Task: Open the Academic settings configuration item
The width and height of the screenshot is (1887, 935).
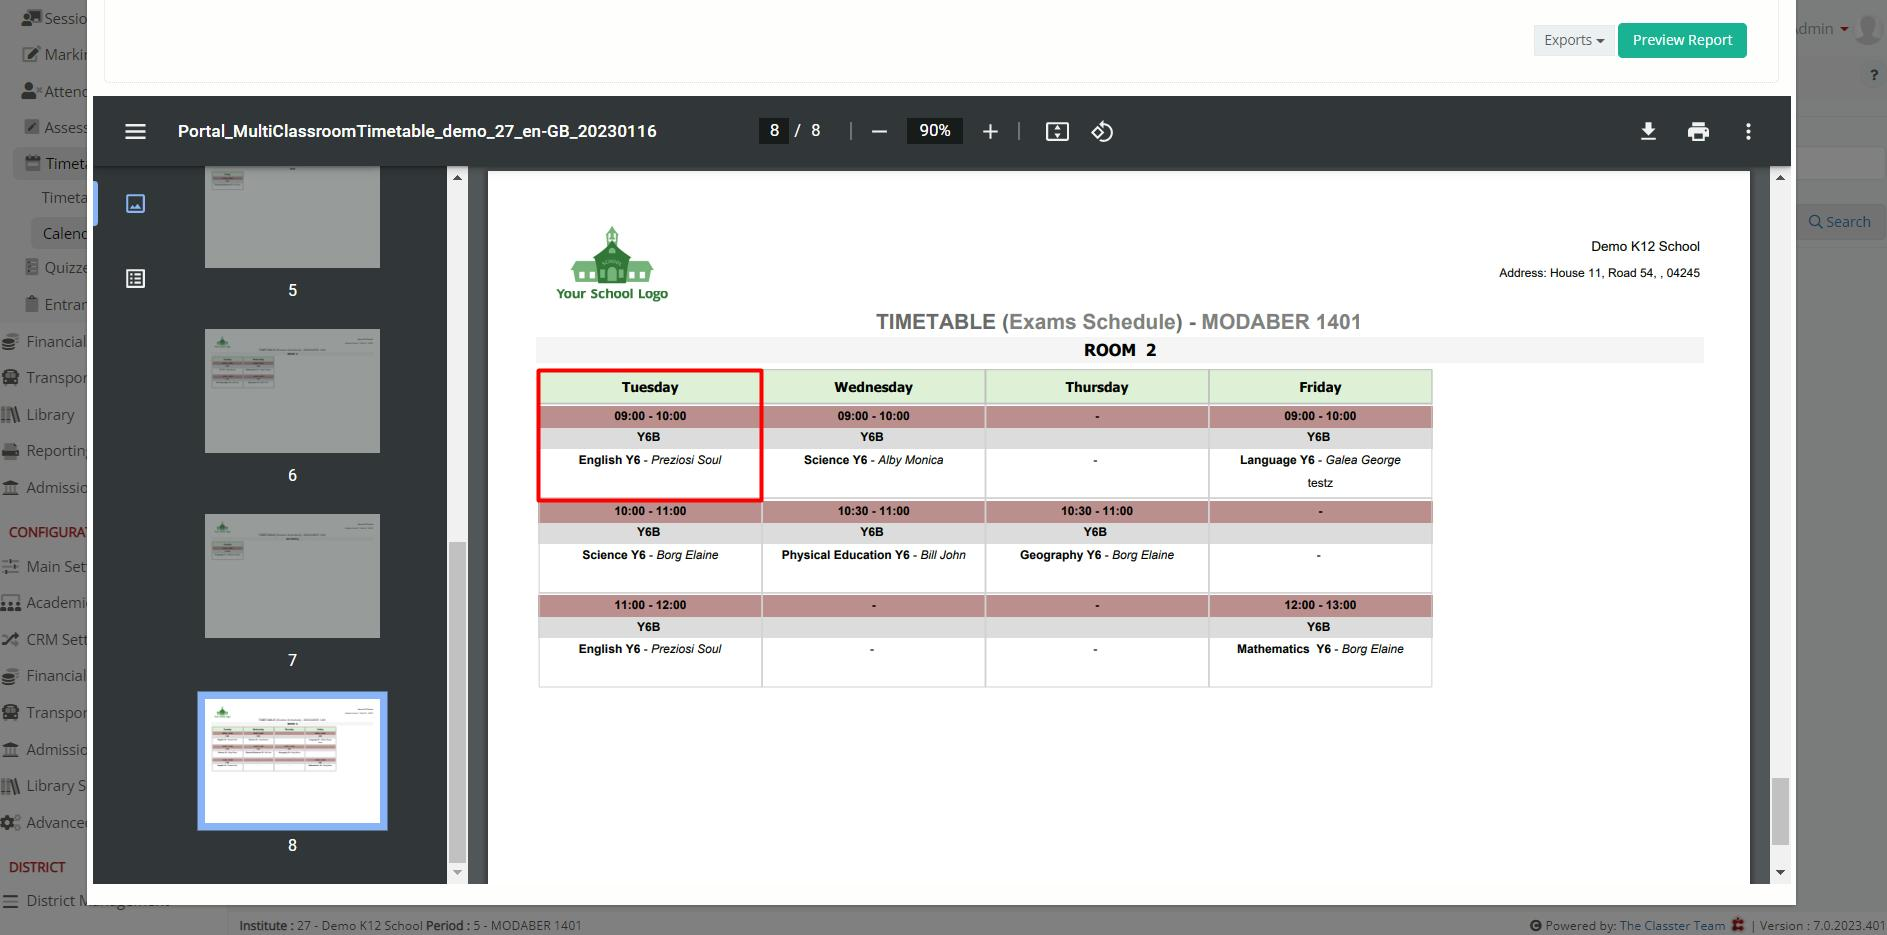Action: [44, 602]
